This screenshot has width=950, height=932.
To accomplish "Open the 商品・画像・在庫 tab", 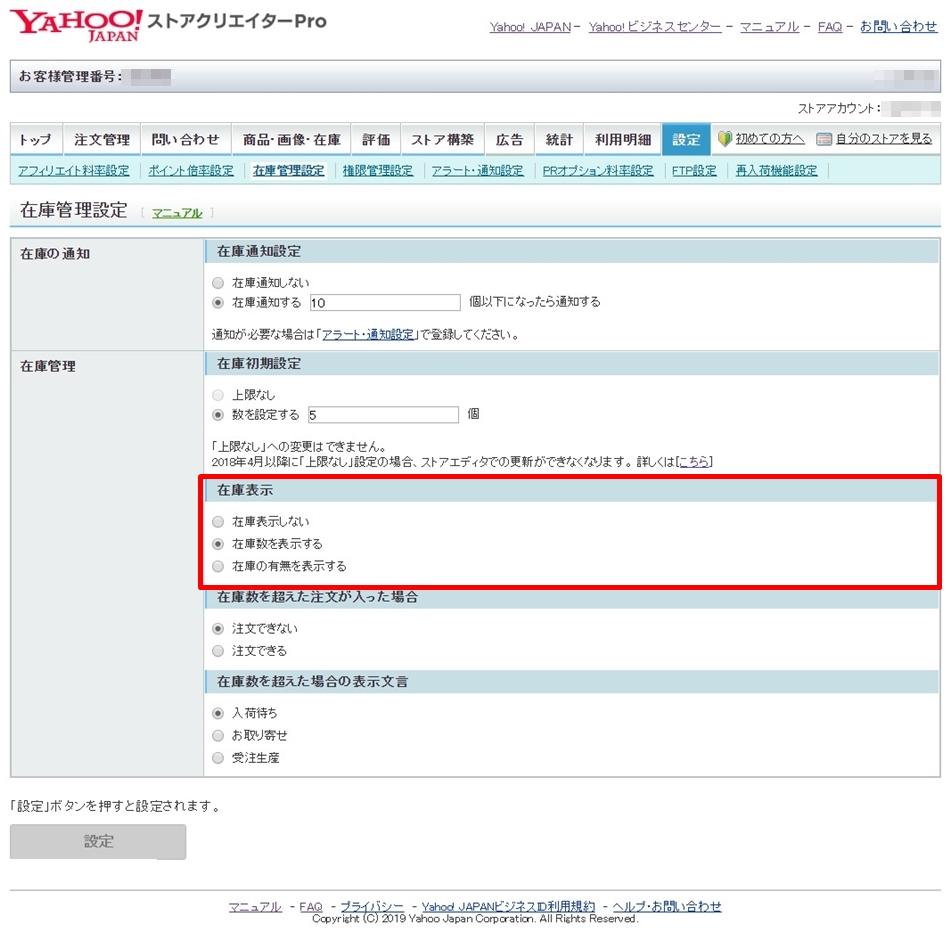I will [x=291, y=139].
